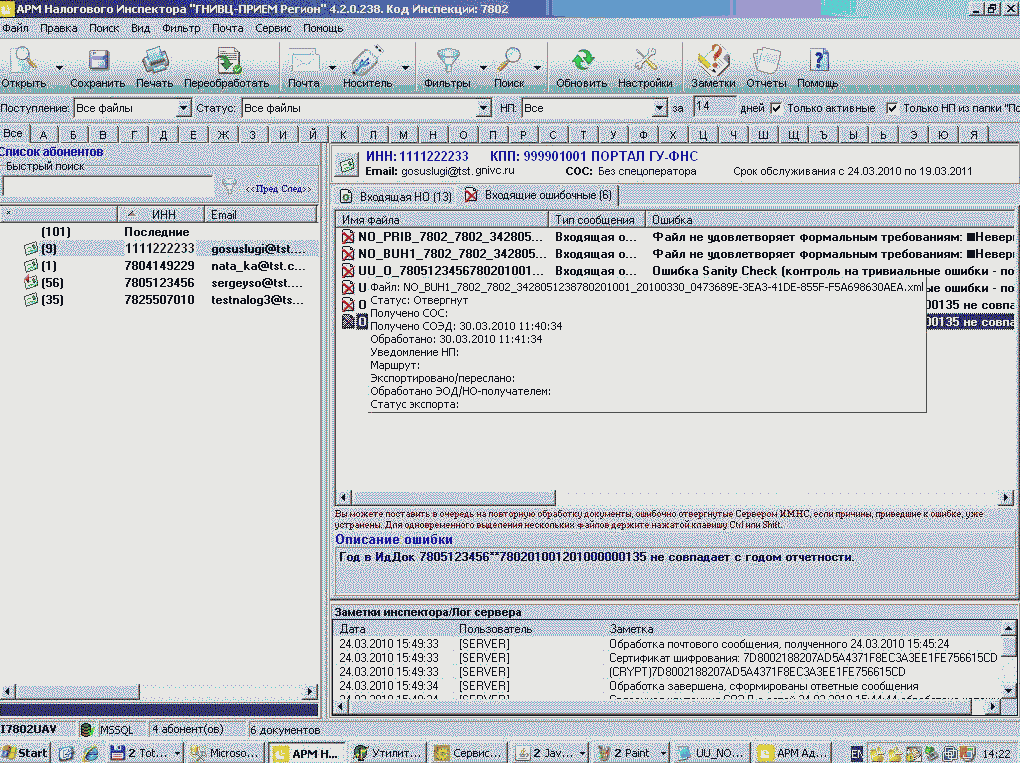This screenshot has height=763, width=1020.
Task: Click the Windows Start button
Action: click(x=25, y=752)
